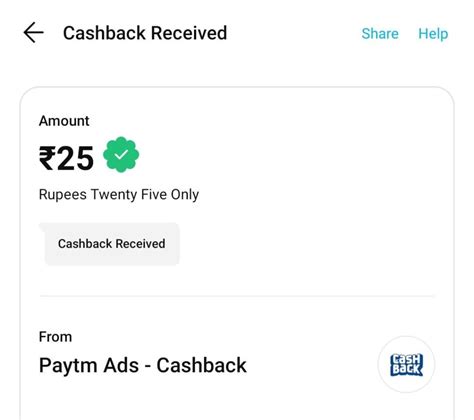Viewport: 474px width, 420px height.
Task: Click the divider line above From
Action: 237,296
